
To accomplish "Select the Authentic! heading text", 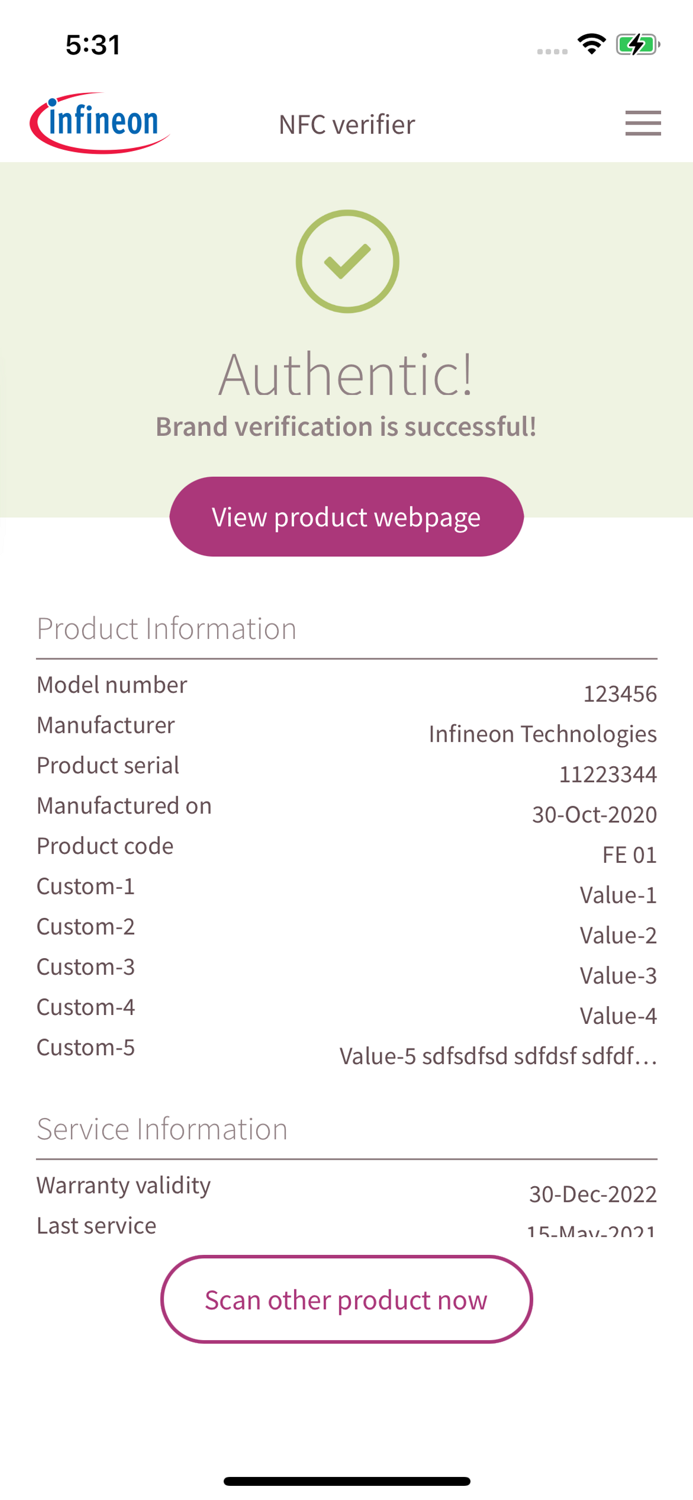I will 347,376.
